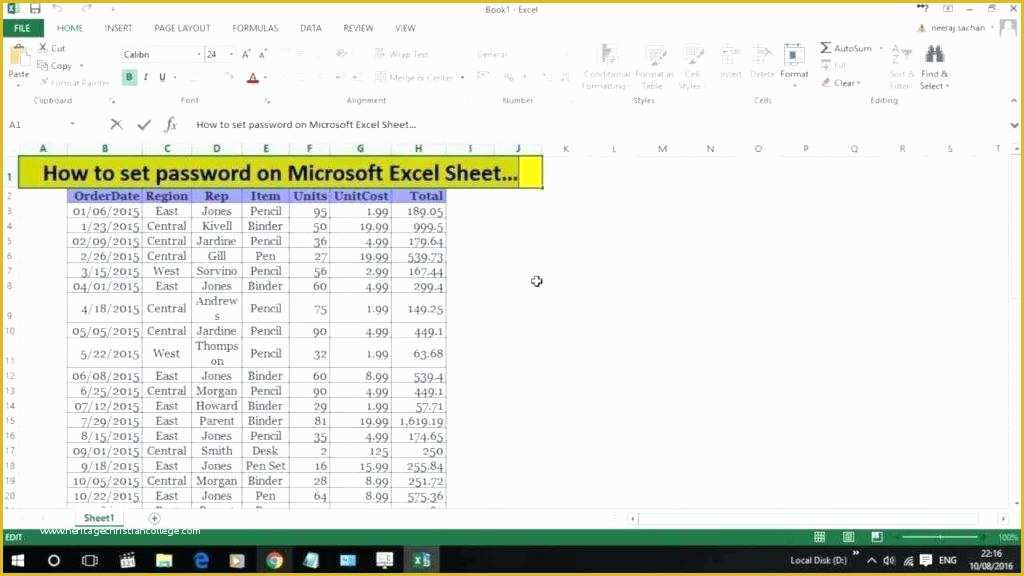Screen dimensions: 1024x576
Task: Open the FILE tab
Action: 22,28
